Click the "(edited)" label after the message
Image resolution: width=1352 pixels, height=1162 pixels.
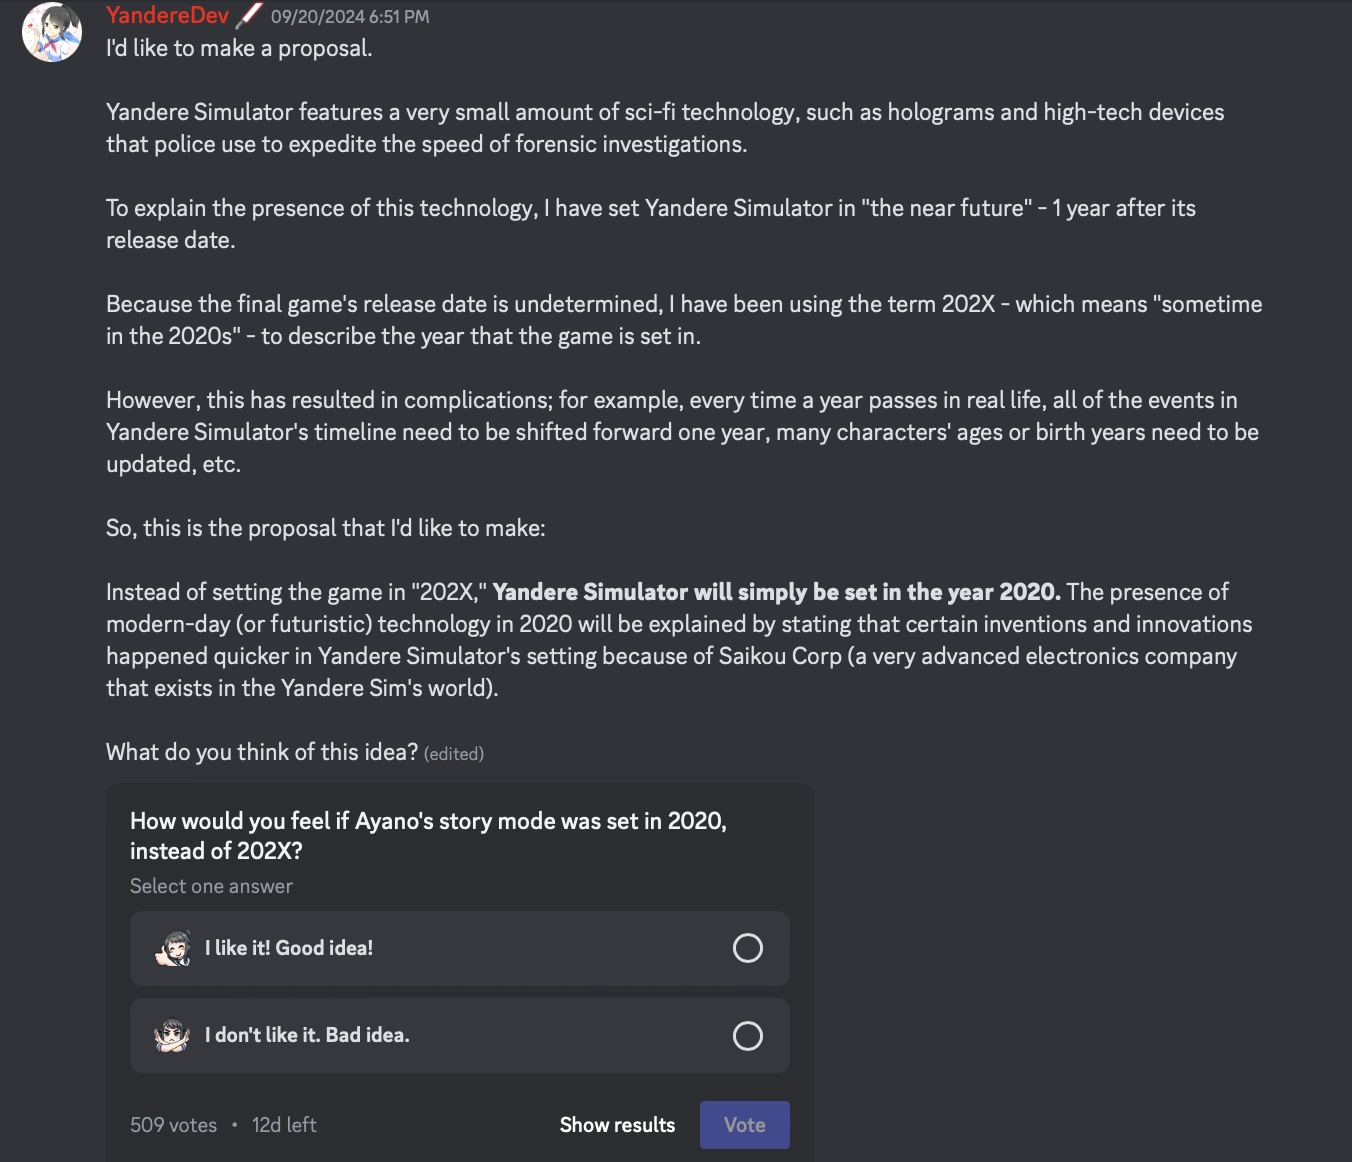coord(454,754)
